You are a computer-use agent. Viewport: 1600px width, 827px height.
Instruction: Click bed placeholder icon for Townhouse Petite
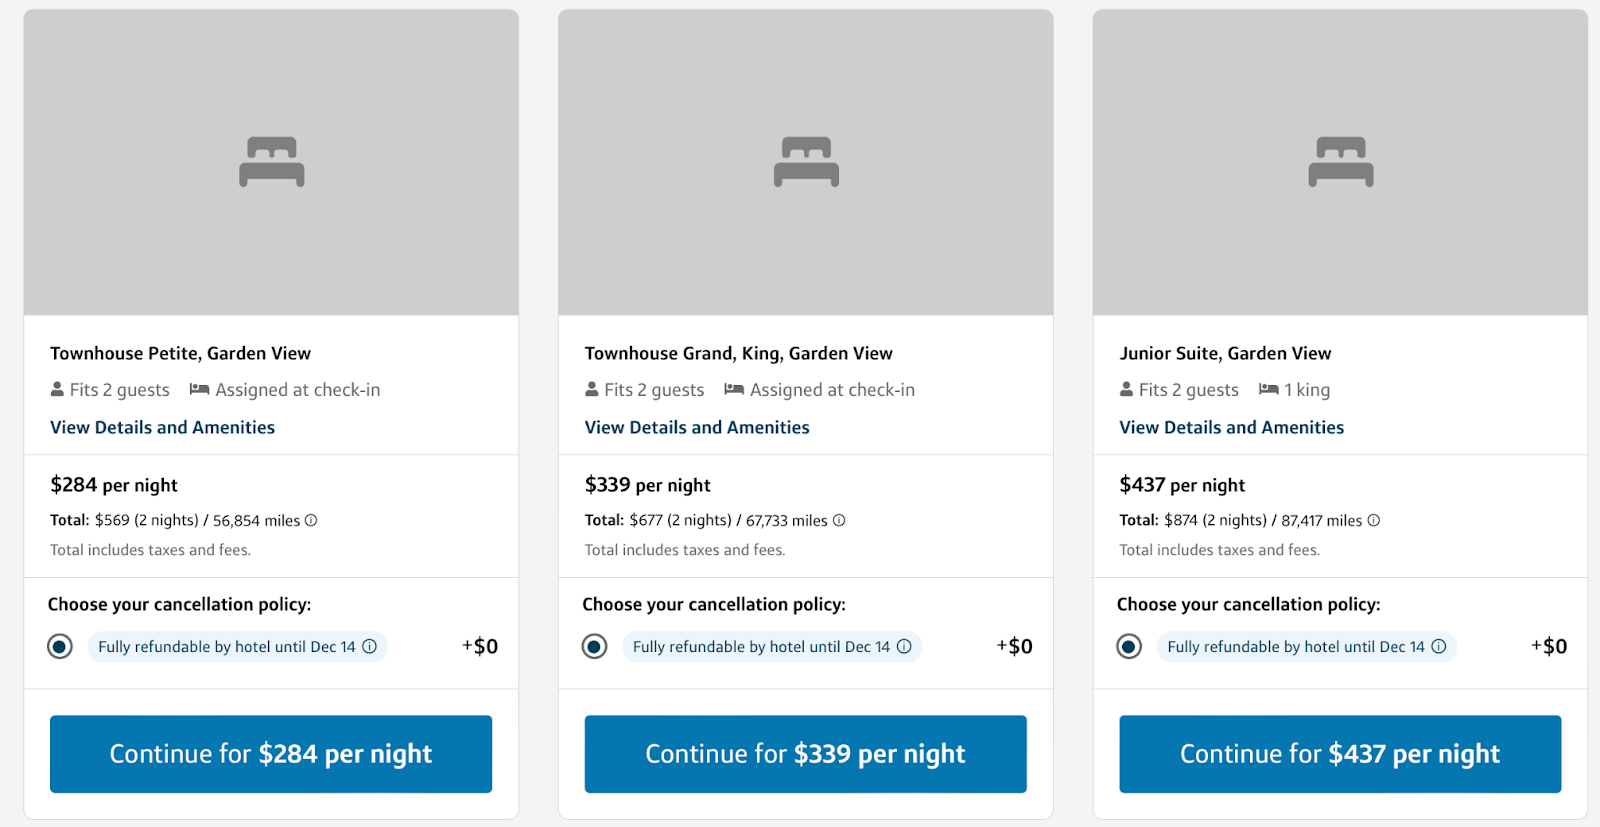271,162
